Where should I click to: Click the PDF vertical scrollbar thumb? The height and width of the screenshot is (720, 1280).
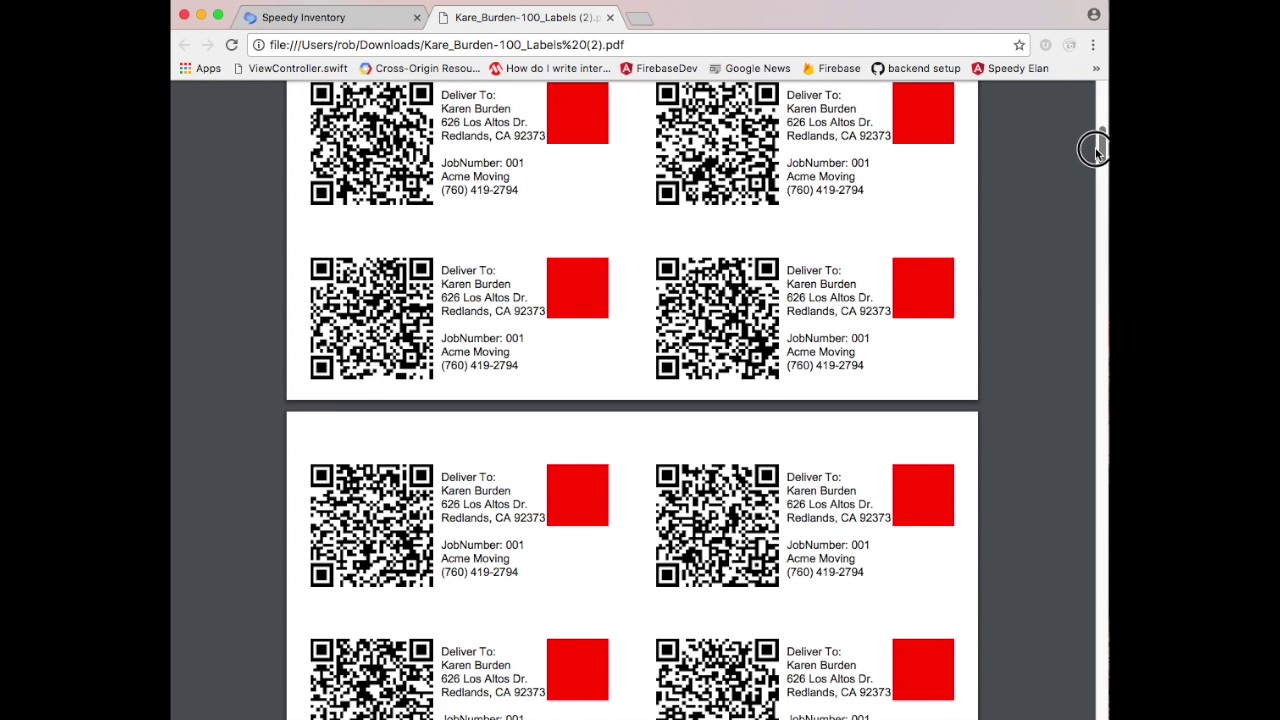[1102, 143]
